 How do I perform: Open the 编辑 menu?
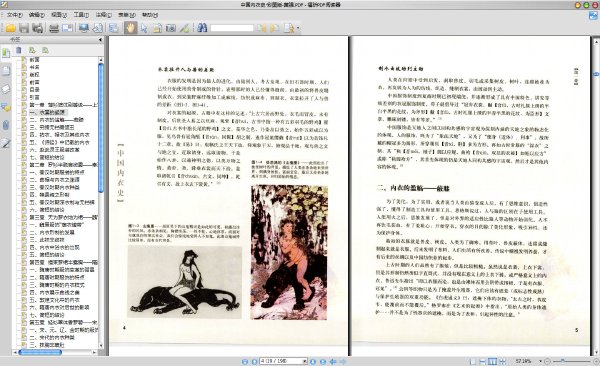click(x=37, y=15)
